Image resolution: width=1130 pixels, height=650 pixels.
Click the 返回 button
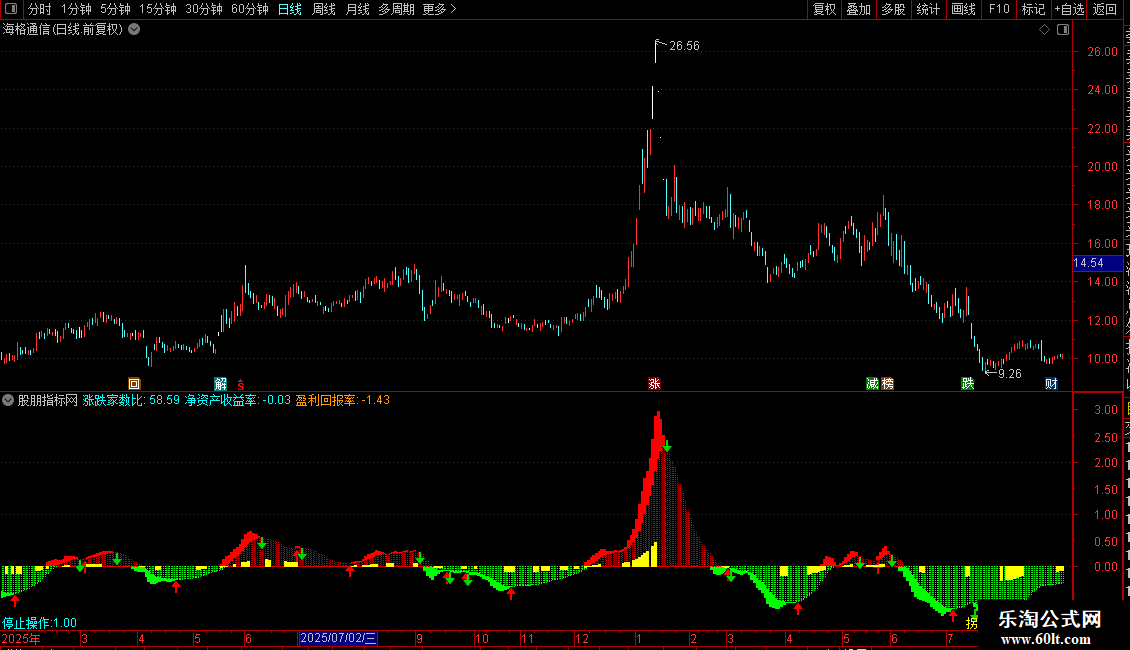pos(1104,9)
